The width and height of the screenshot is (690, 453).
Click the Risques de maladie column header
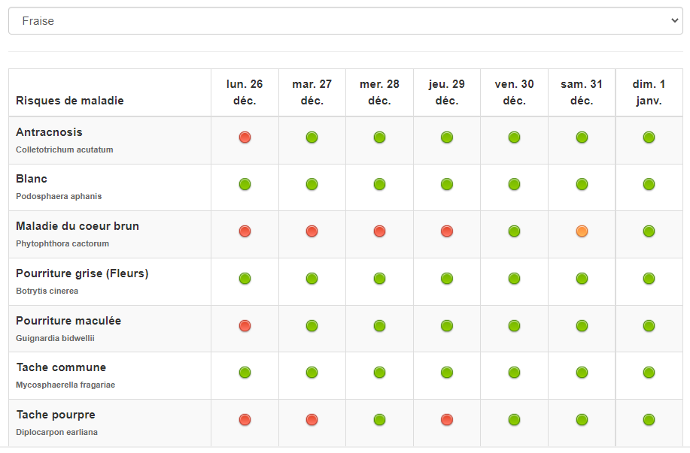(70, 101)
